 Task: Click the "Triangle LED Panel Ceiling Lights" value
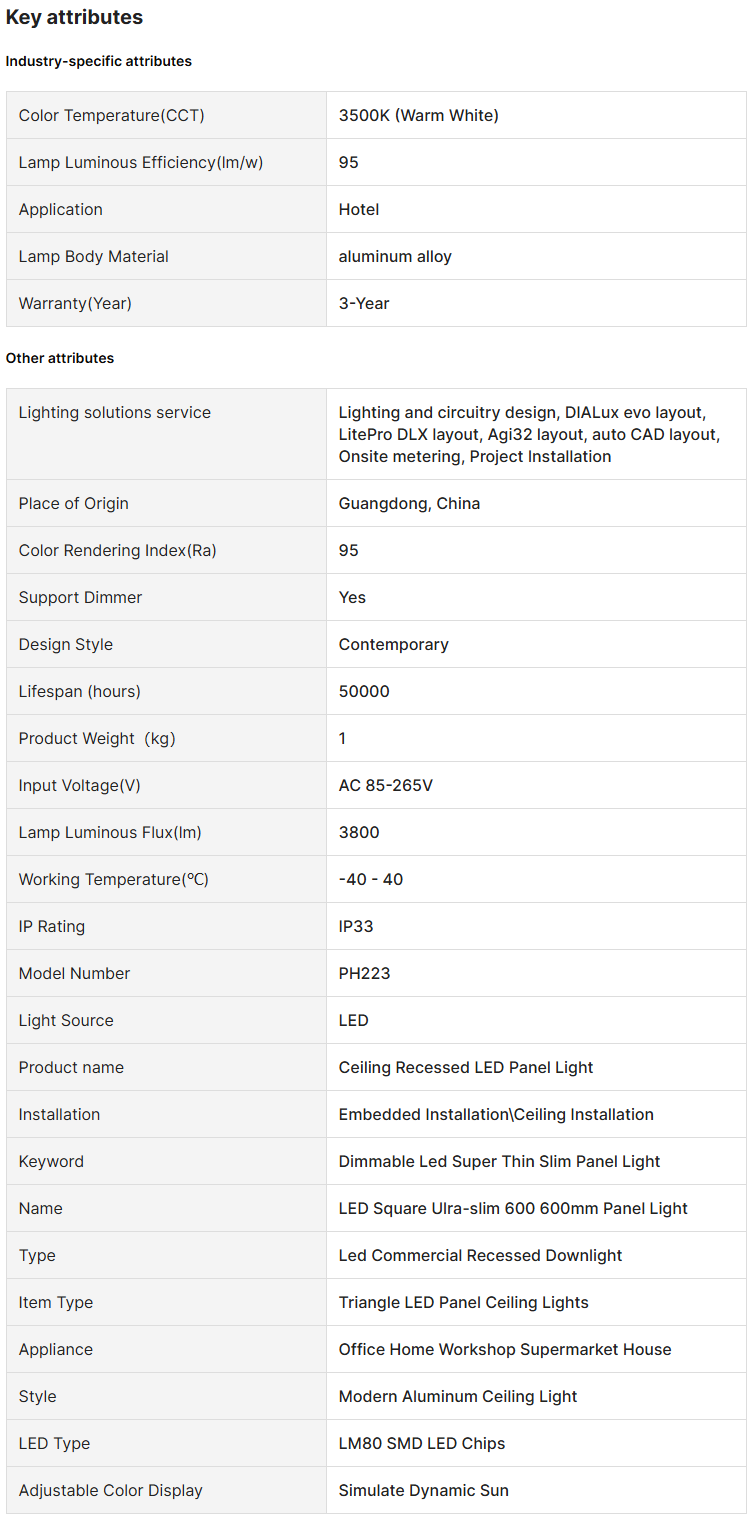coord(463,1302)
